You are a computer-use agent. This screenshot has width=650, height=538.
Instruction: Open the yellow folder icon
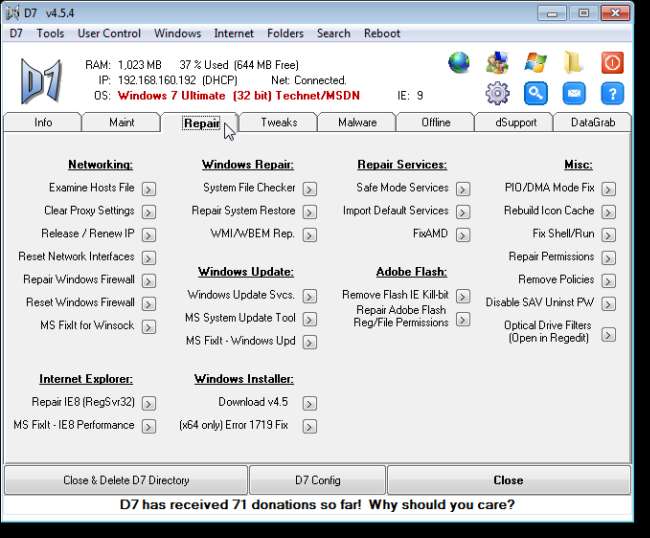pyautogui.click(x=573, y=63)
